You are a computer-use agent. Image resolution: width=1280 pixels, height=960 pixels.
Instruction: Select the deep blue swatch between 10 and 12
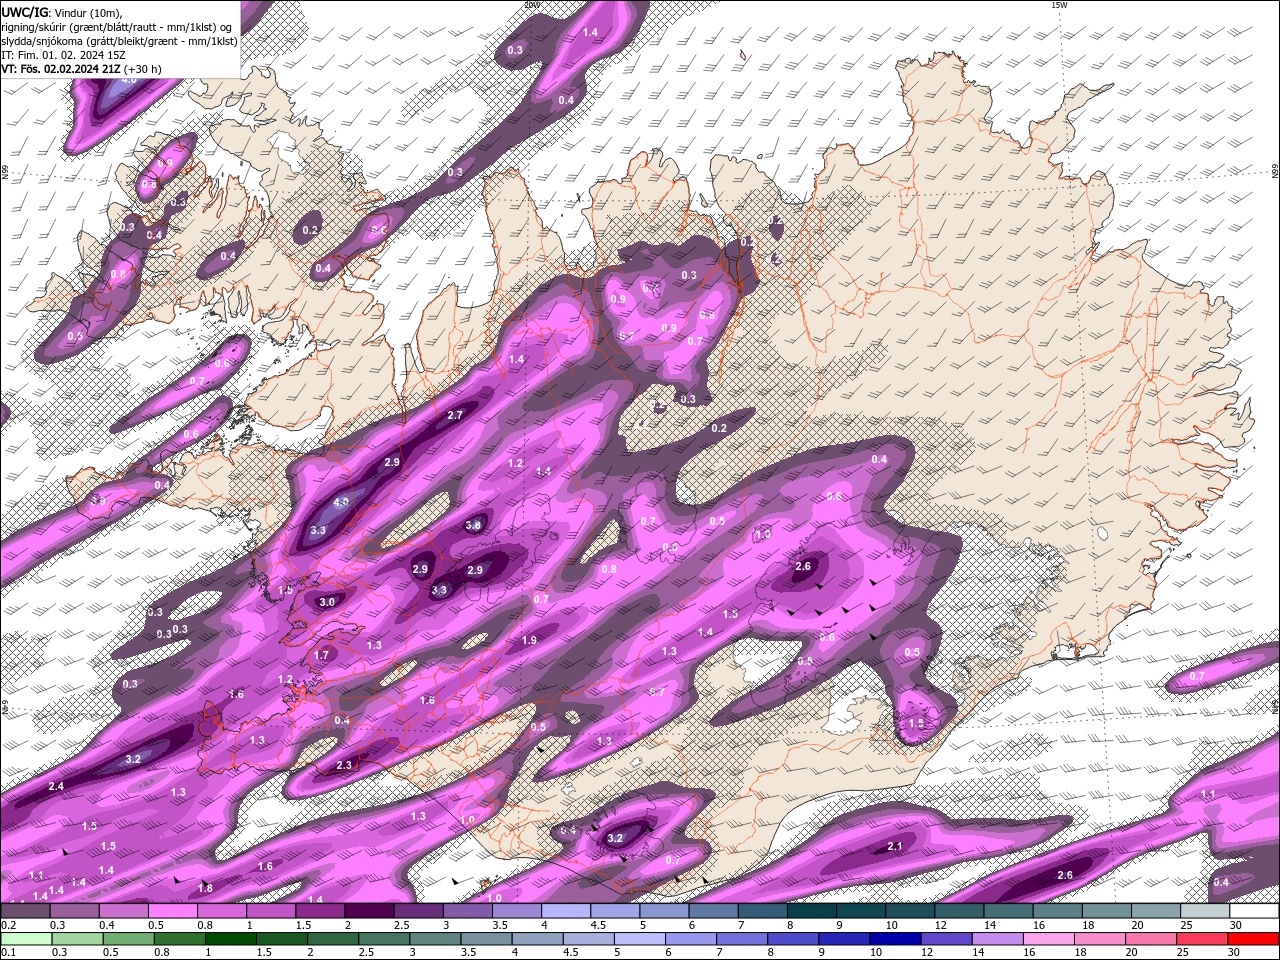895,939
